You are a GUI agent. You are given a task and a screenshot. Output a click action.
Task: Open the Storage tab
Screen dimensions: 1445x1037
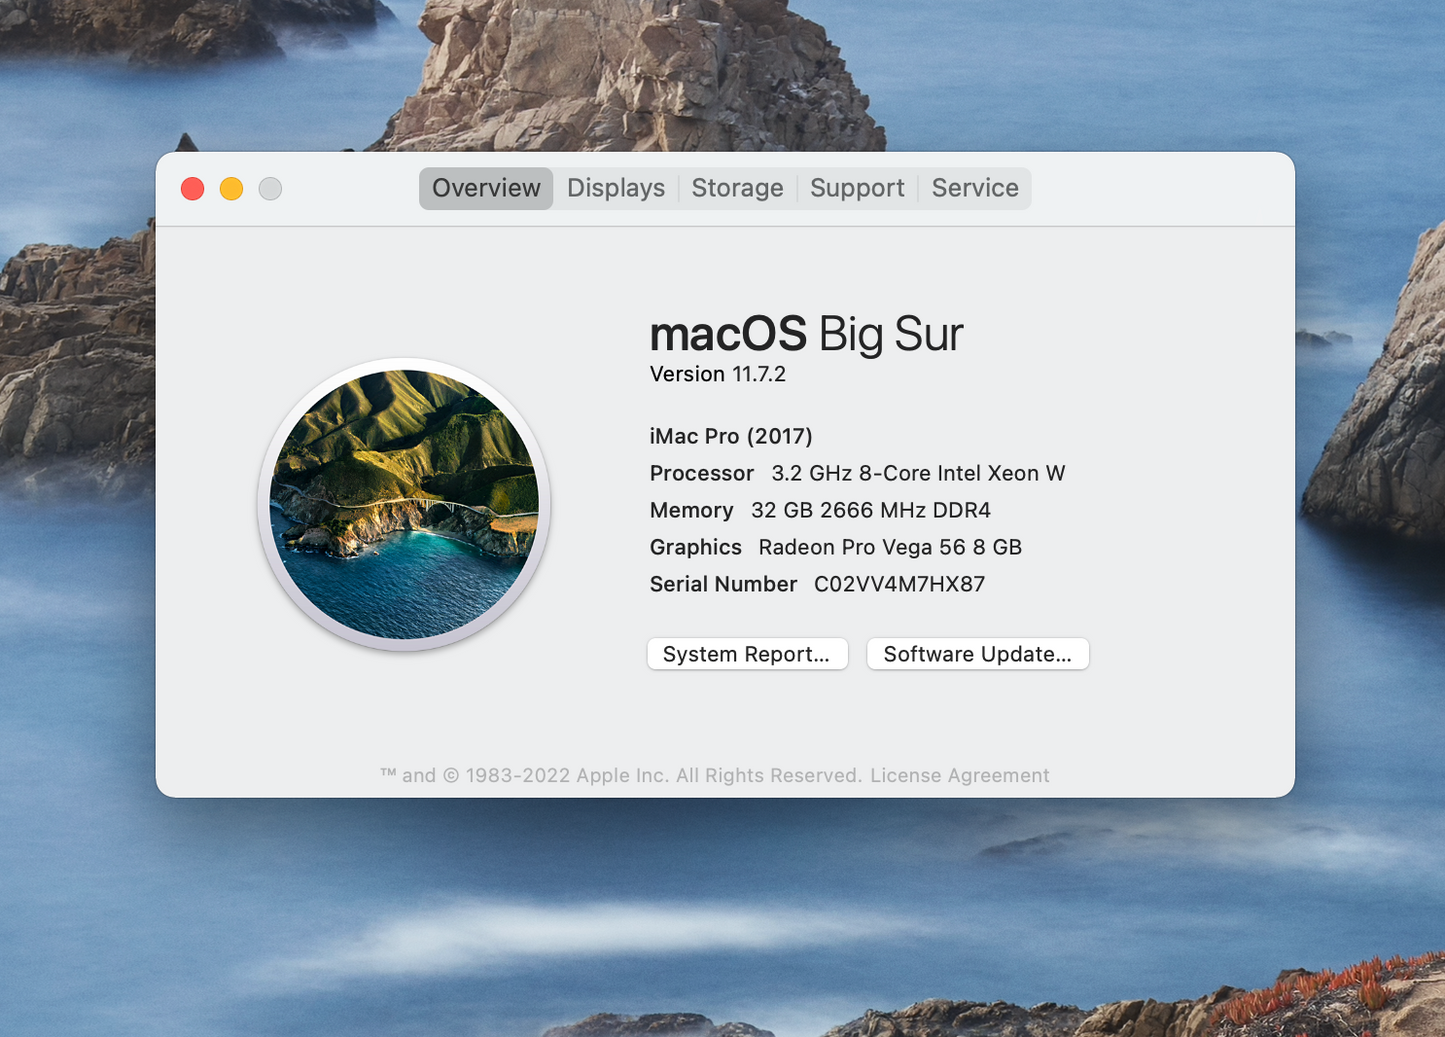(737, 188)
